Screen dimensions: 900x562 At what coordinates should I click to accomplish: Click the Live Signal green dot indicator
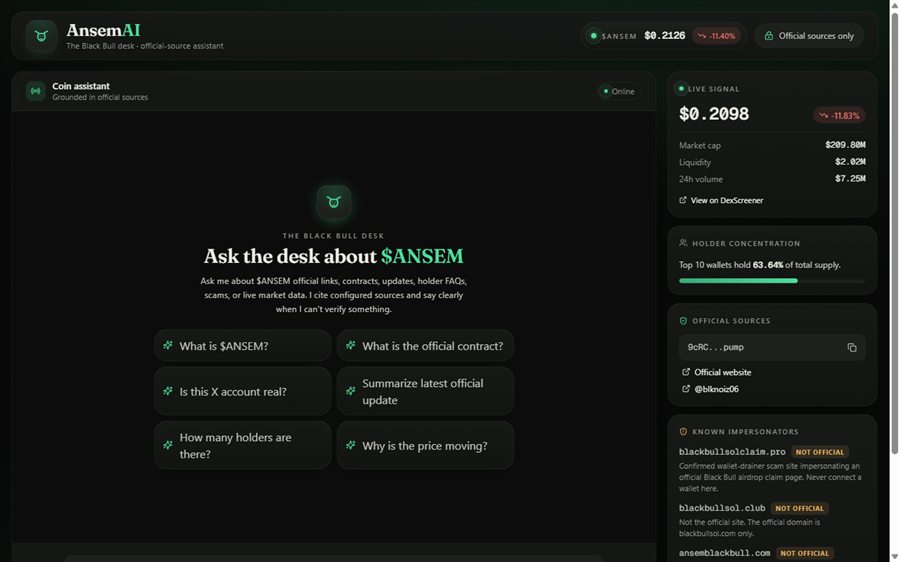(681, 88)
